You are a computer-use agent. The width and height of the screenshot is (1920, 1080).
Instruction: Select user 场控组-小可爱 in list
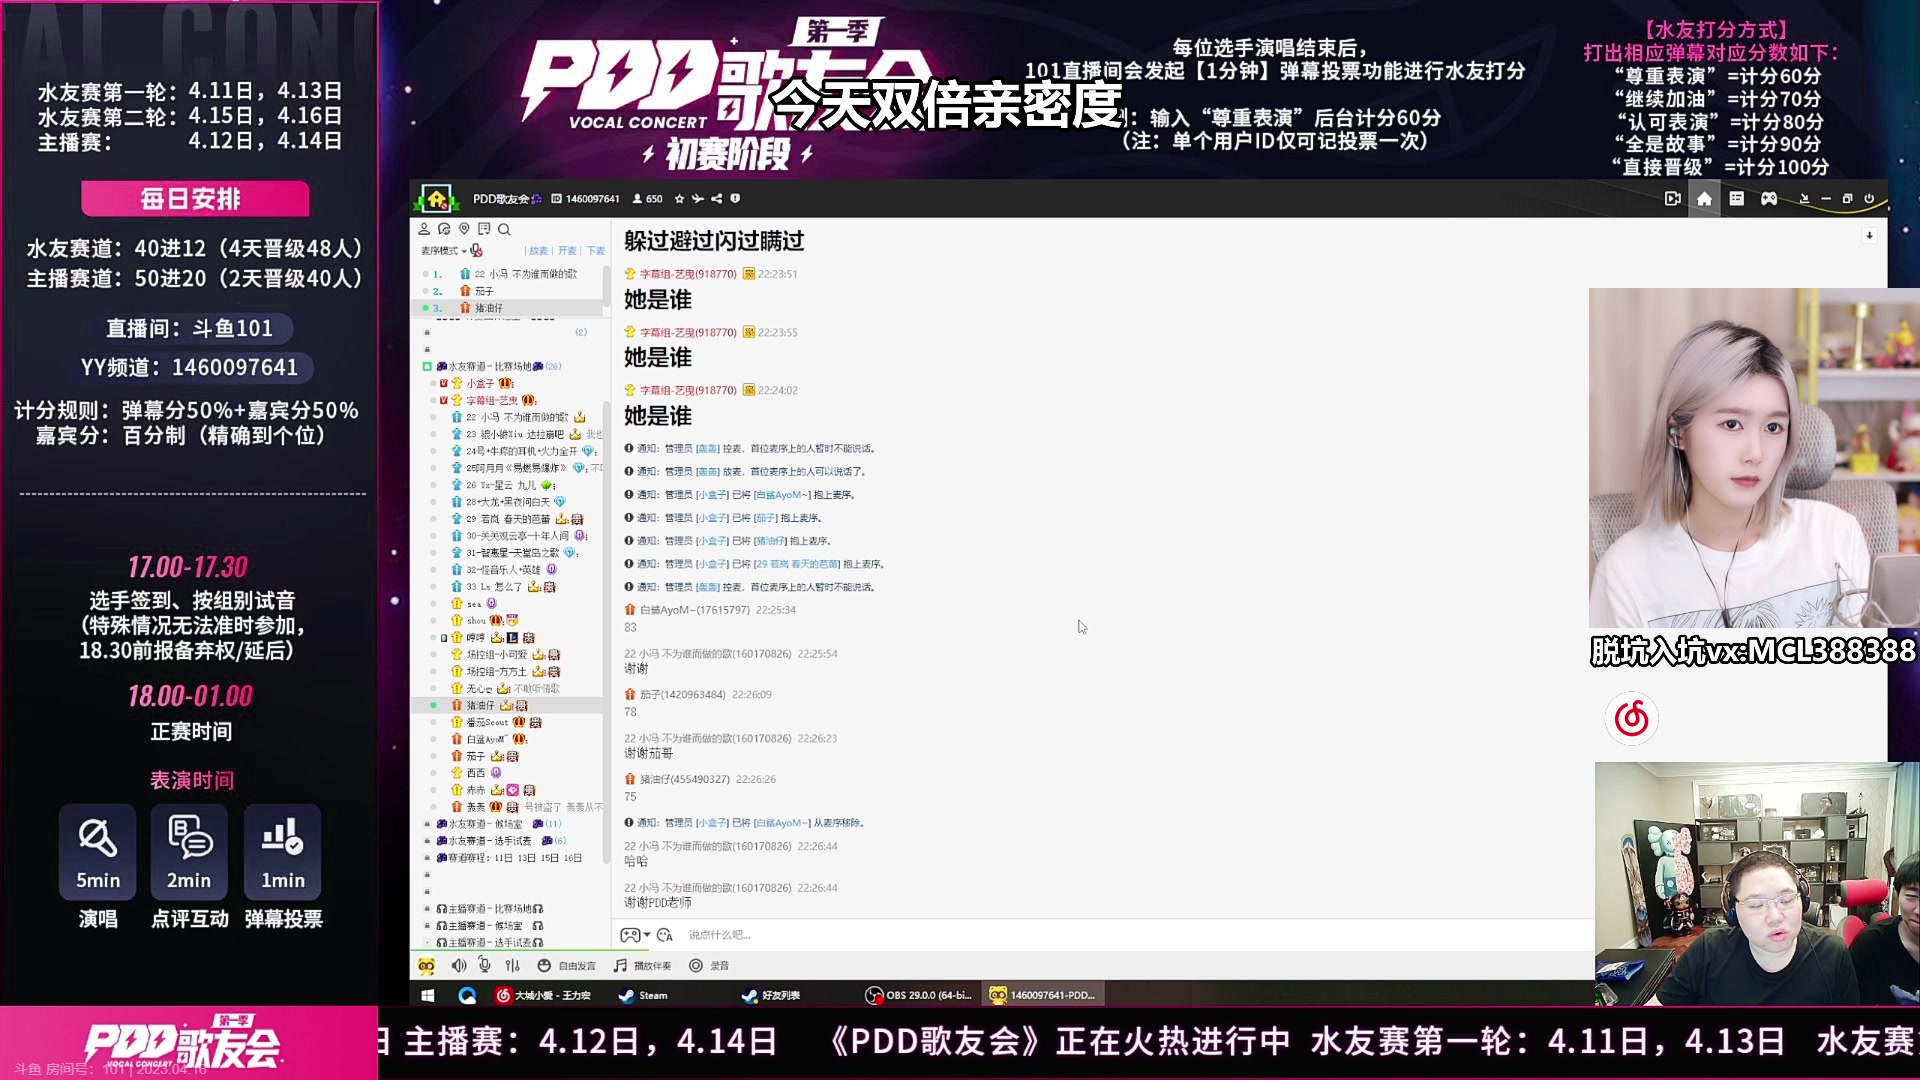(x=496, y=655)
